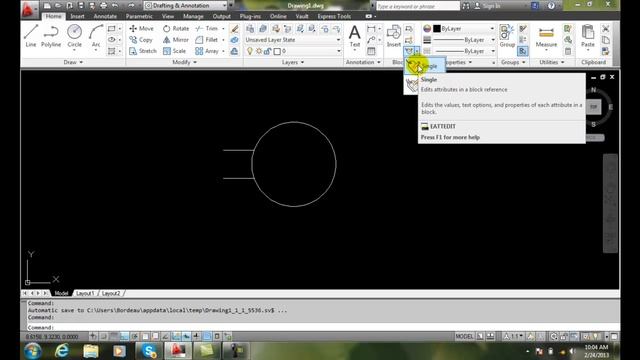Toggle Polar Tracking in status bar

click(x=135, y=336)
